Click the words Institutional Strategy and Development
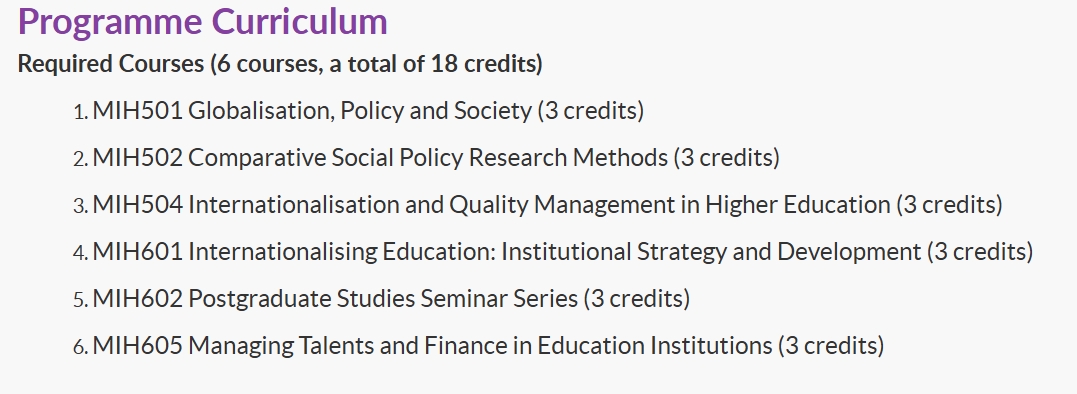The width and height of the screenshot is (1077, 394). click(711, 252)
